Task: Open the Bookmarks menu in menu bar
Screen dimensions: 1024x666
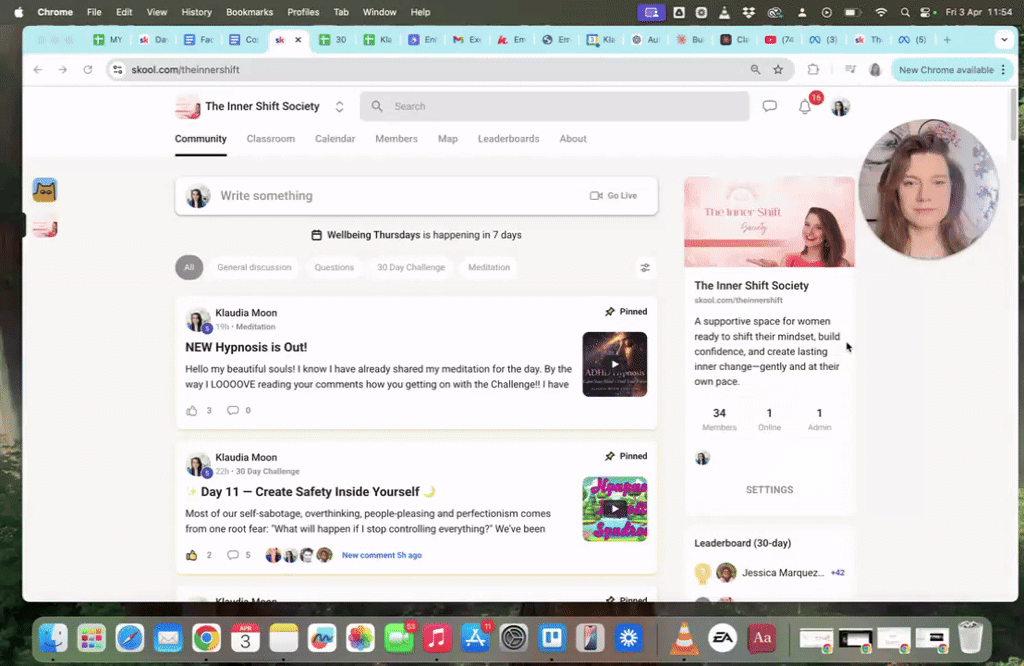Action: (x=249, y=12)
